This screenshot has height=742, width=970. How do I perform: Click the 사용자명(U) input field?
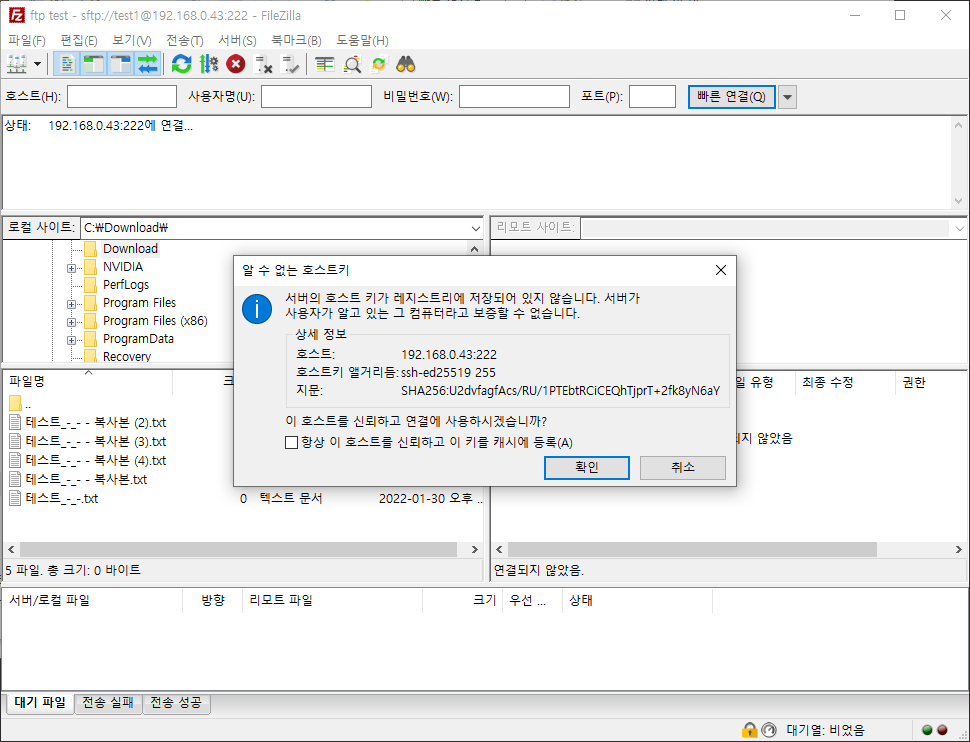316,97
